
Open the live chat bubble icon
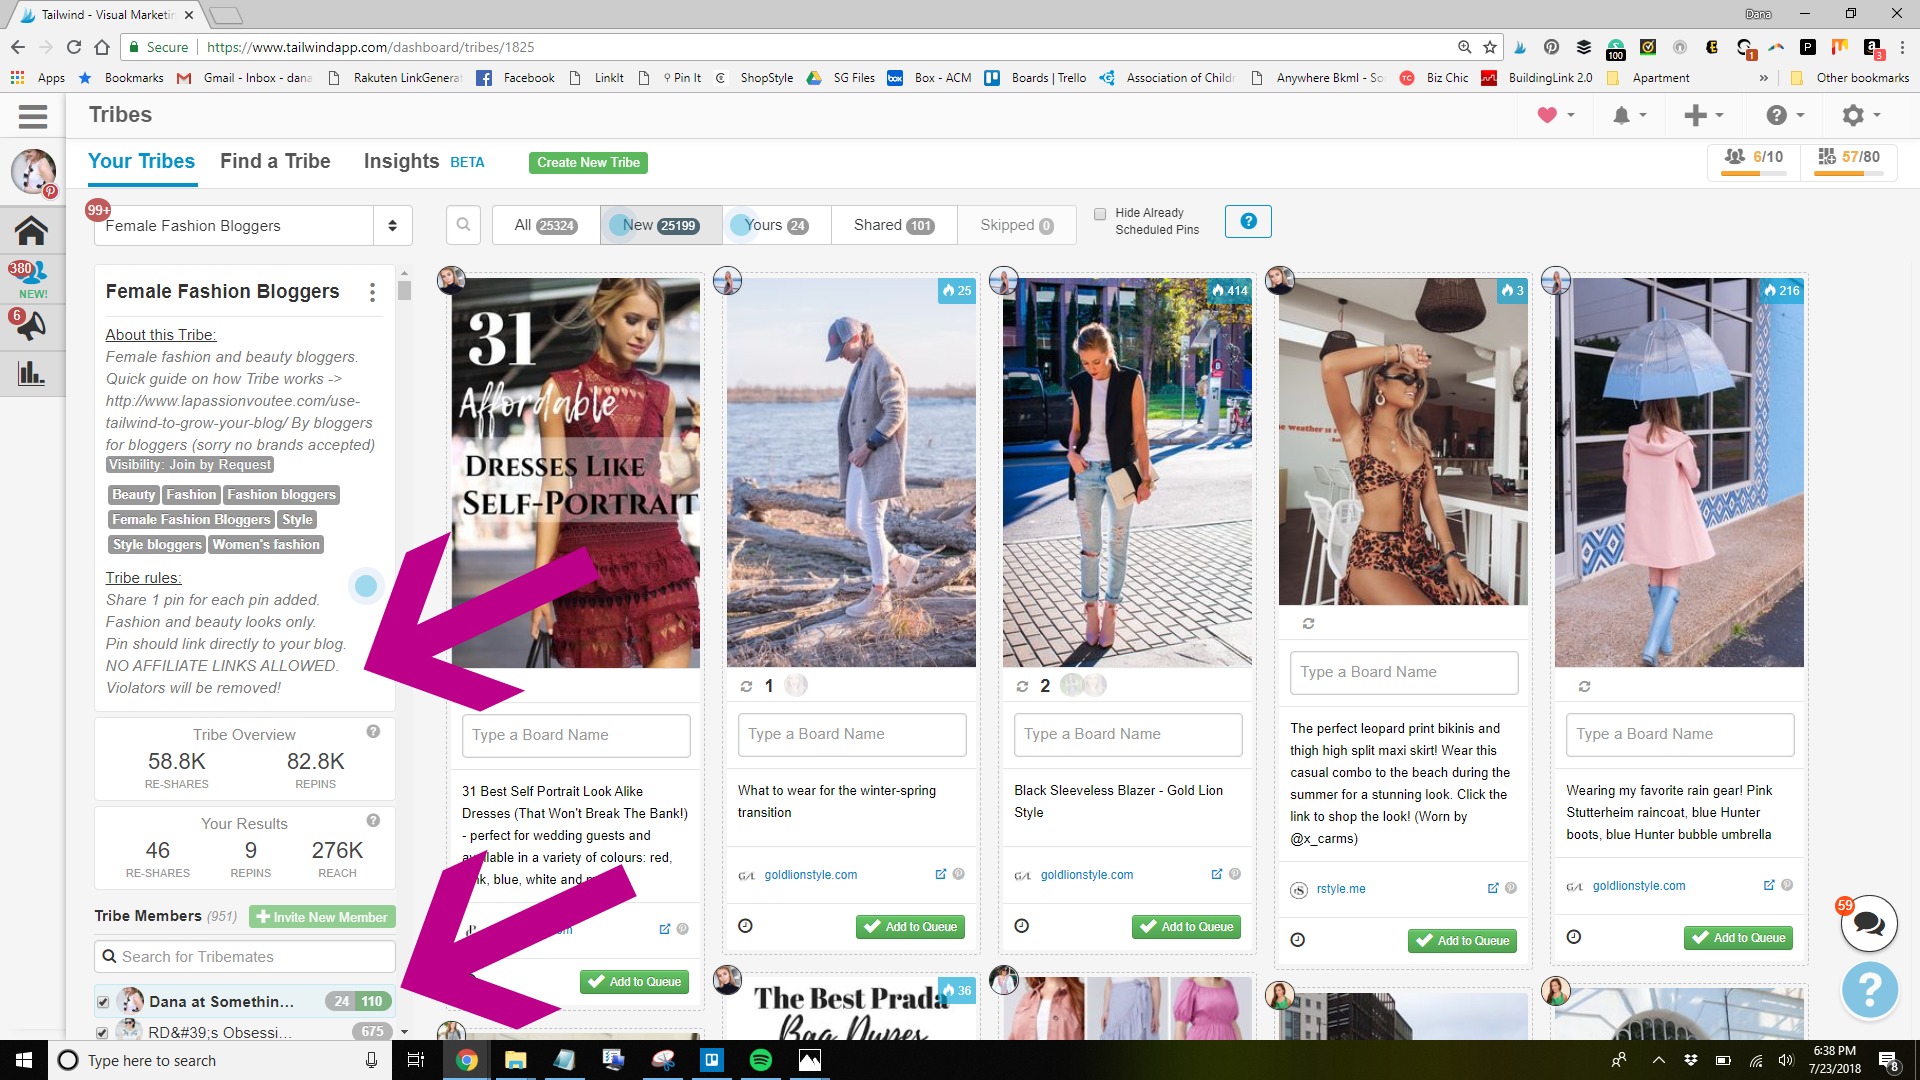1869,923
